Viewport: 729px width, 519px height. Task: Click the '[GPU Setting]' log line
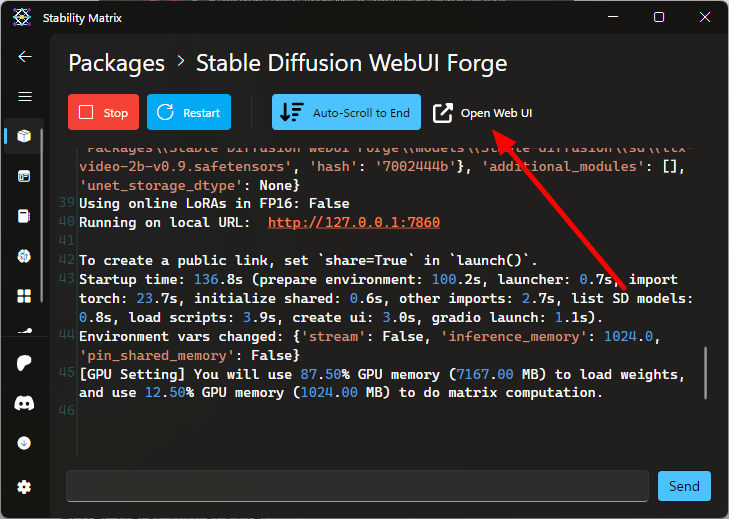382,383
